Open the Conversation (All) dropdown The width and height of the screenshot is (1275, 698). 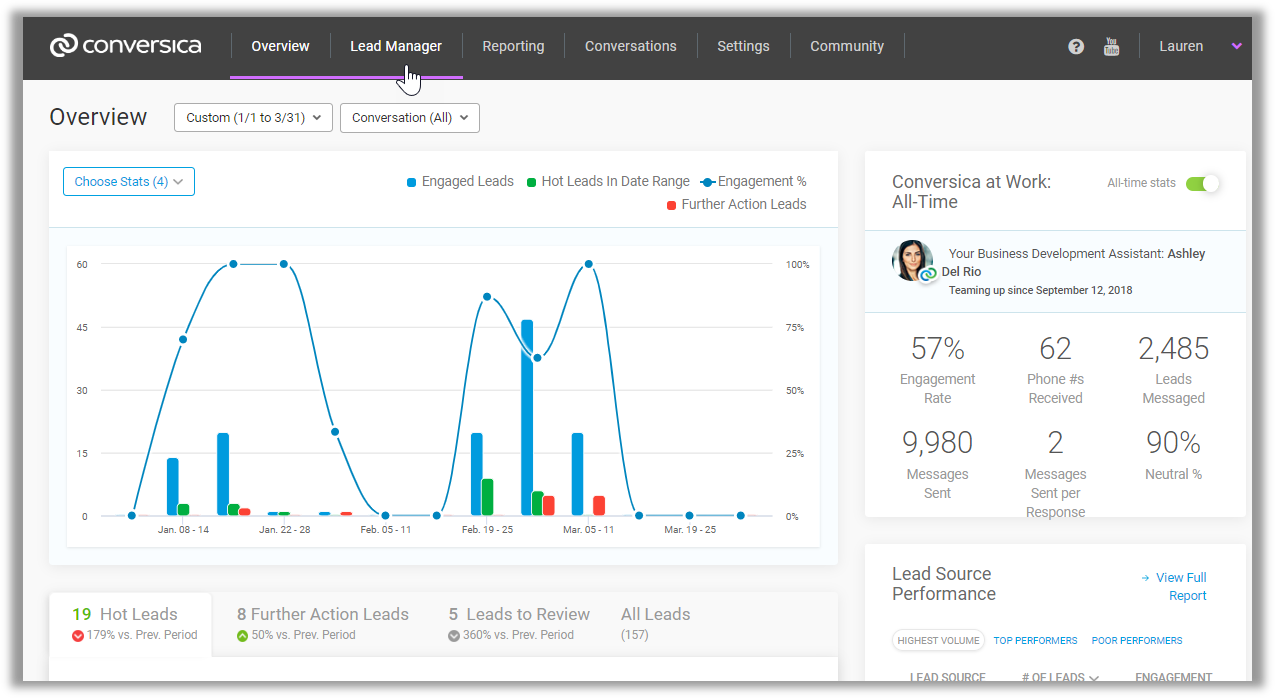click(x=410, y=118)
